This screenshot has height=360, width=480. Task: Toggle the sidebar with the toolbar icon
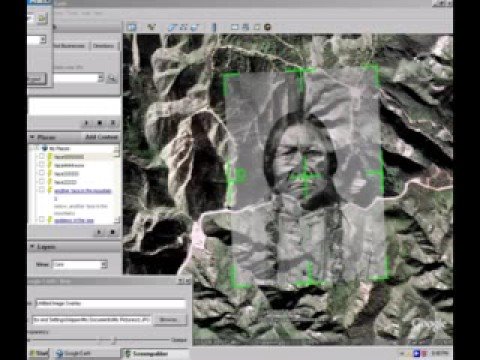(132, 27)
